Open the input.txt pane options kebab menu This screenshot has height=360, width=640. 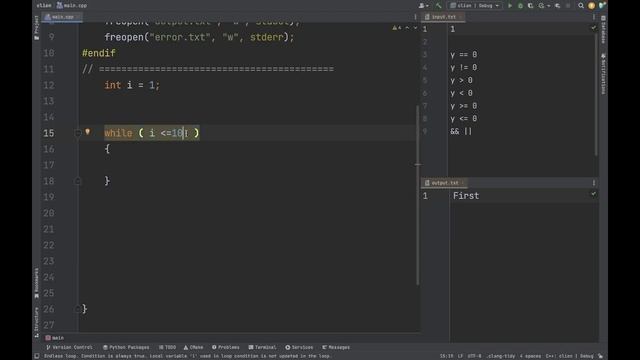[594, 17]
